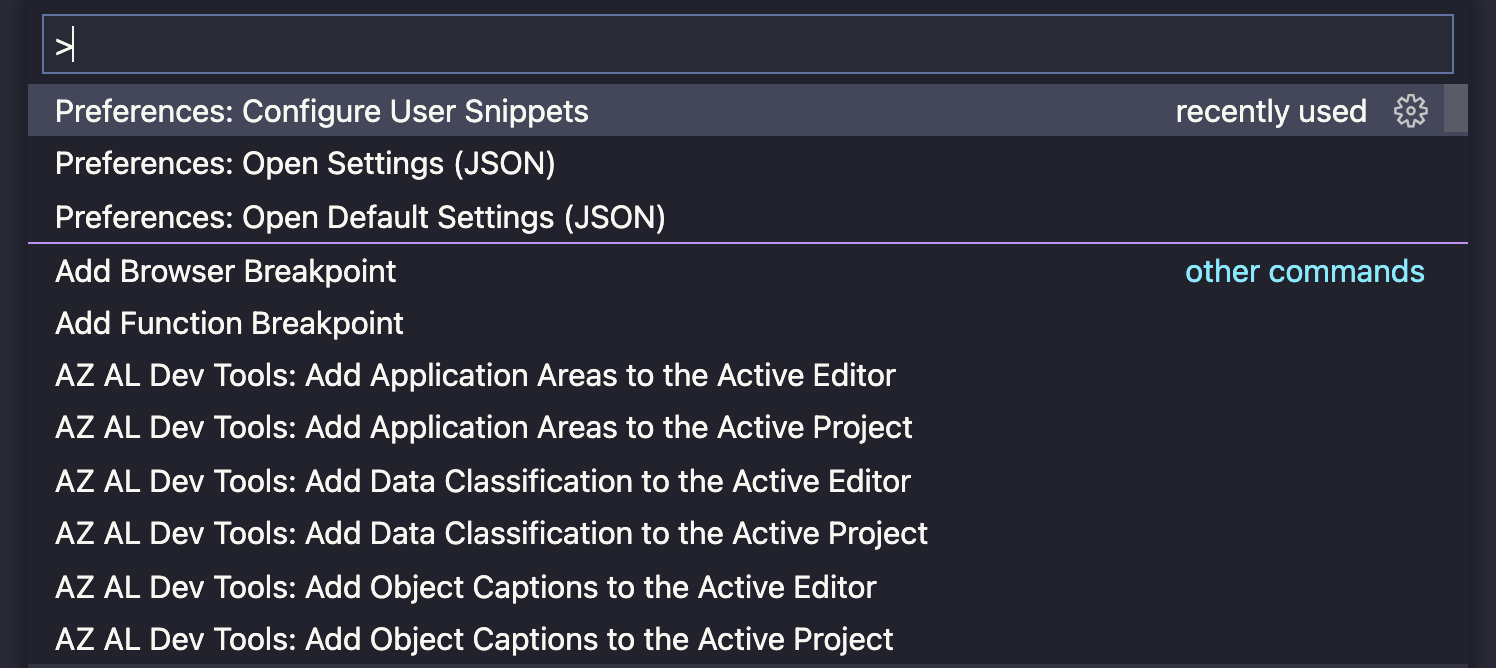Run Add Data Classification to the Active Editor

click(x=483, y=481)
